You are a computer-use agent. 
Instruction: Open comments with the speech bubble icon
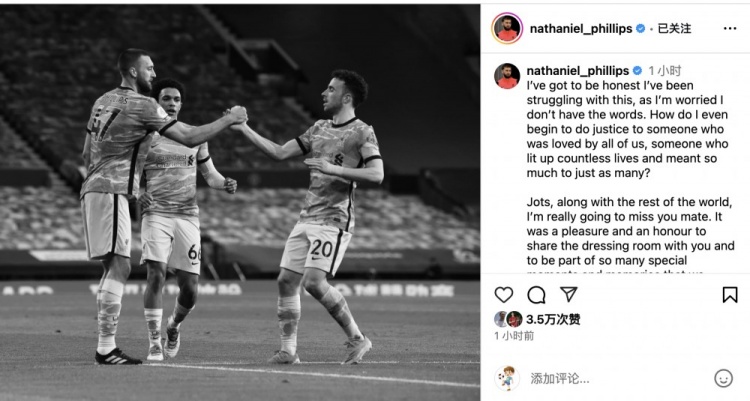(536, 295)
